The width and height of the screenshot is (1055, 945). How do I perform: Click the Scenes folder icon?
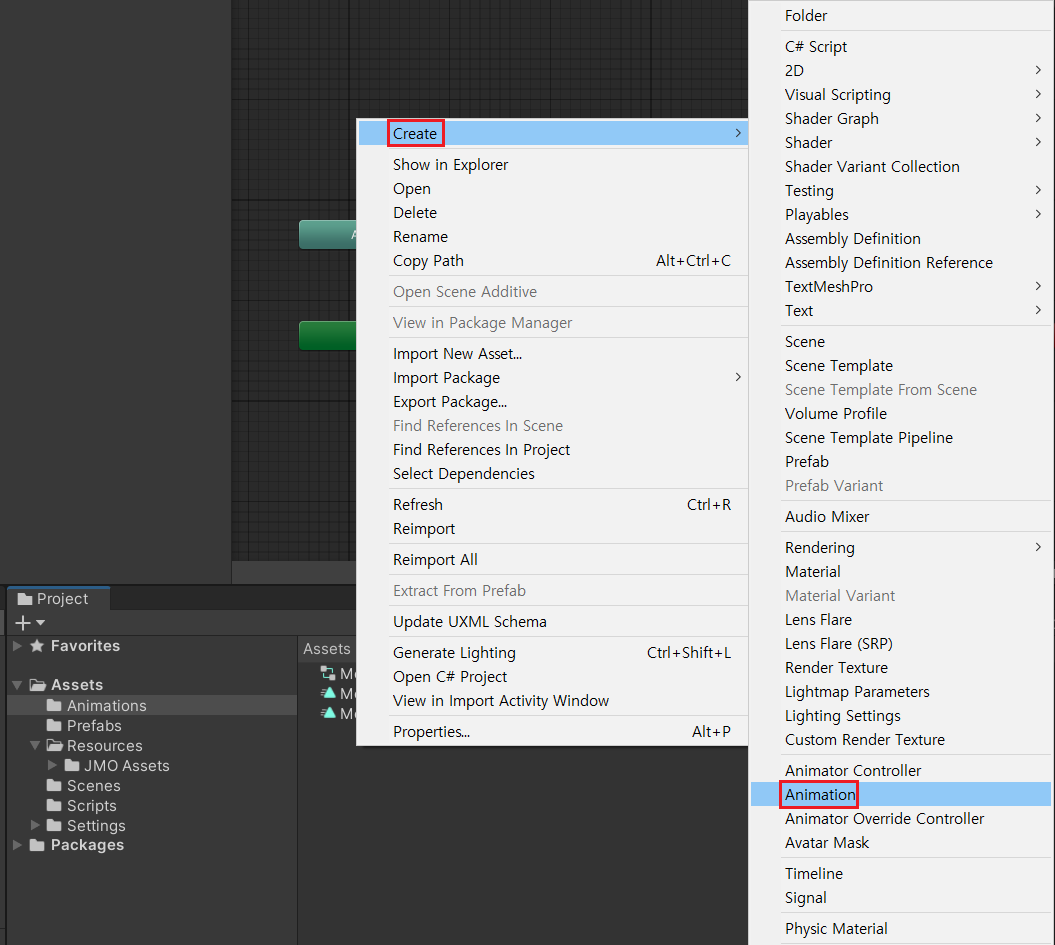(54, 786)
